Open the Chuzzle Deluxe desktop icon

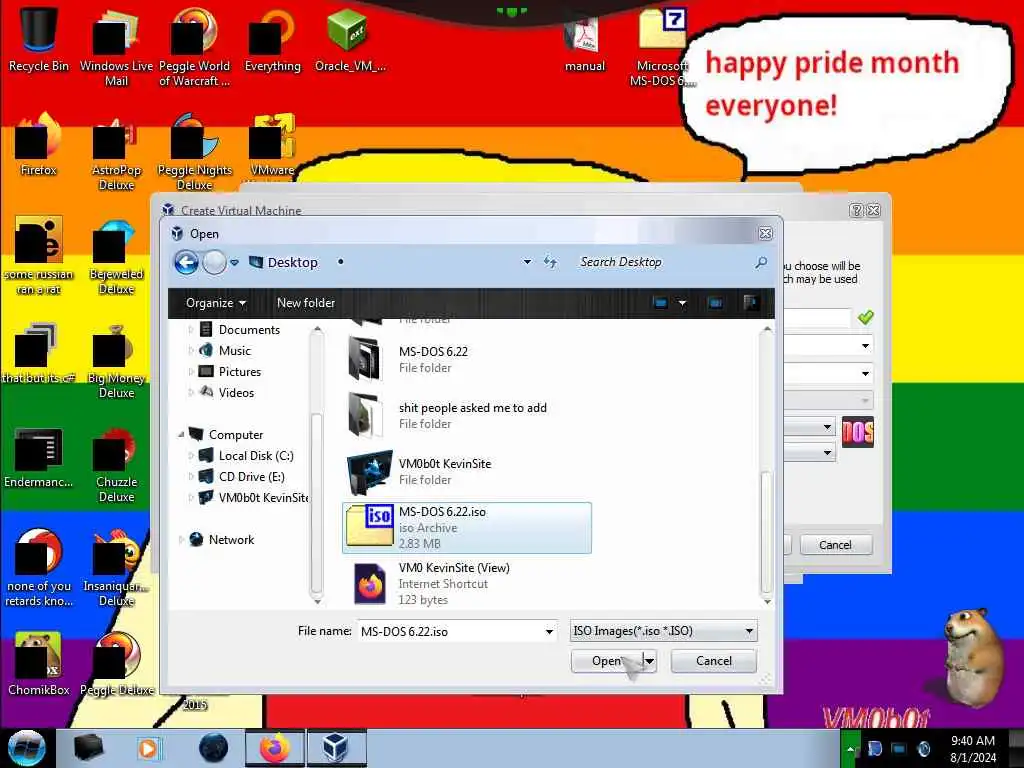point(116,464)
